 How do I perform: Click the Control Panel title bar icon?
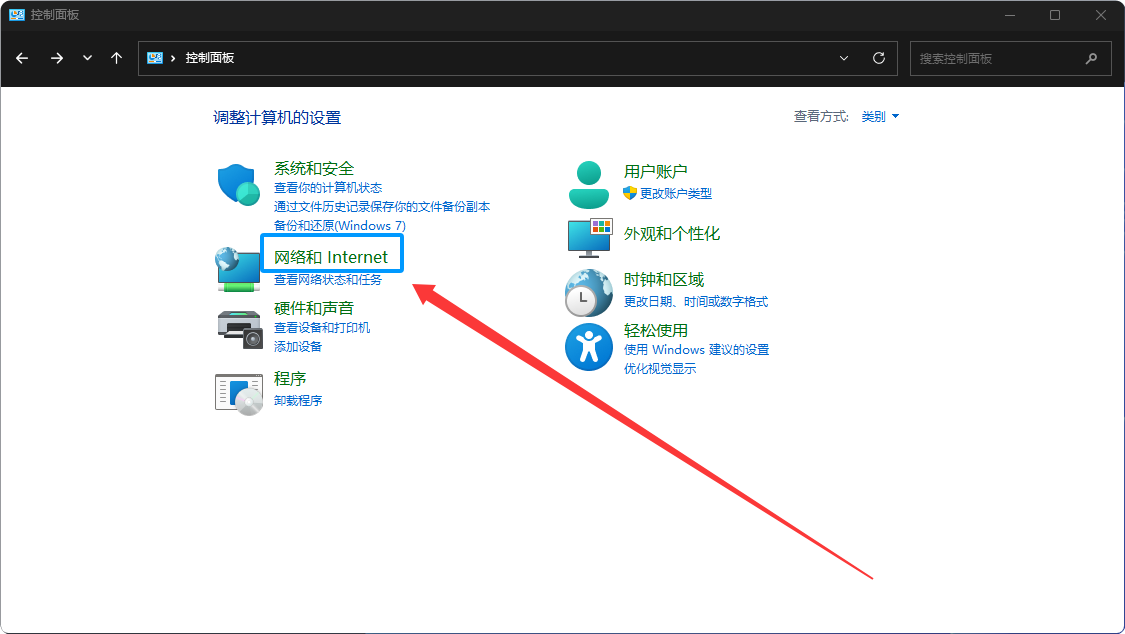(x=17, y=14)
